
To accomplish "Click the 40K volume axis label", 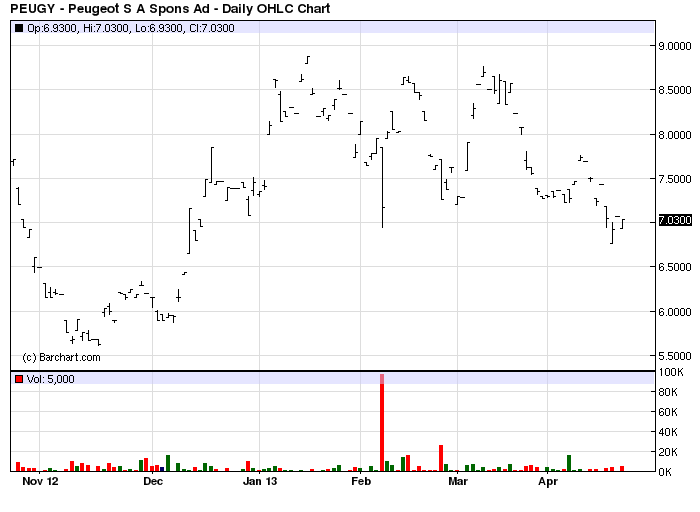I will coord(668,432).
